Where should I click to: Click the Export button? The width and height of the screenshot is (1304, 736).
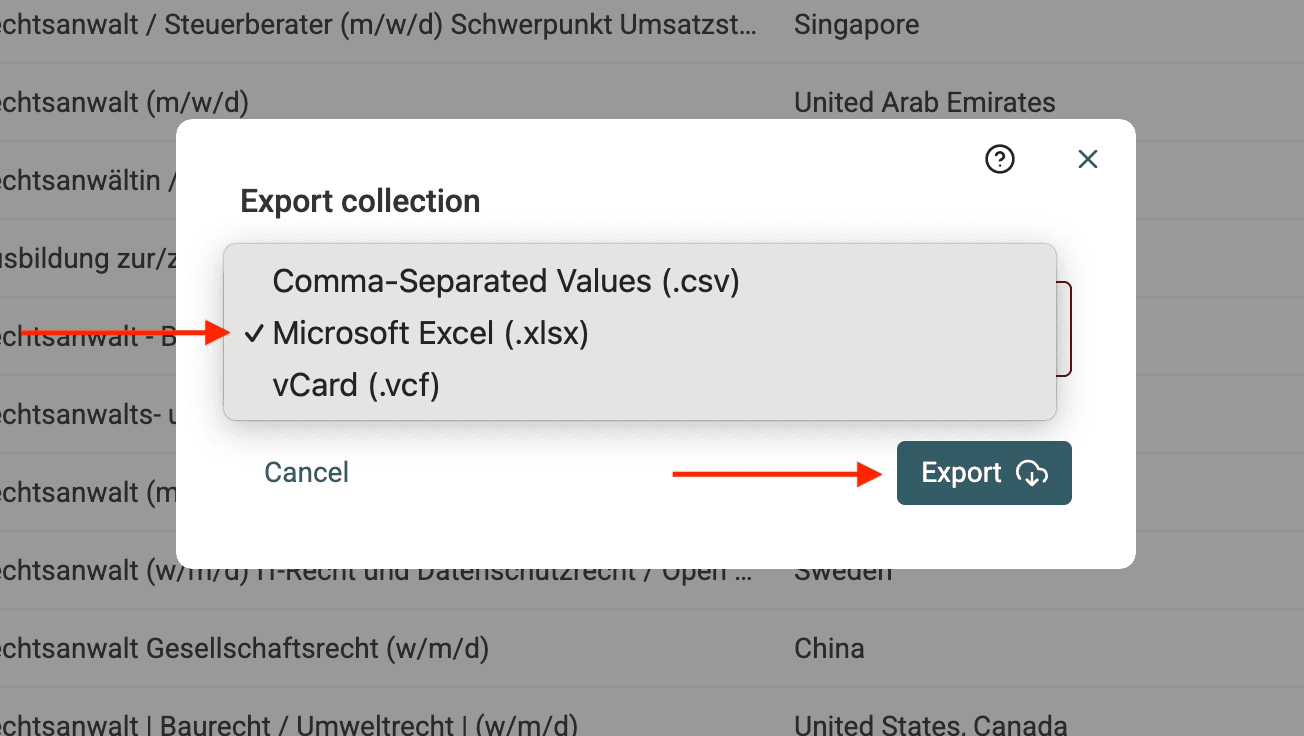click(983, 473)
